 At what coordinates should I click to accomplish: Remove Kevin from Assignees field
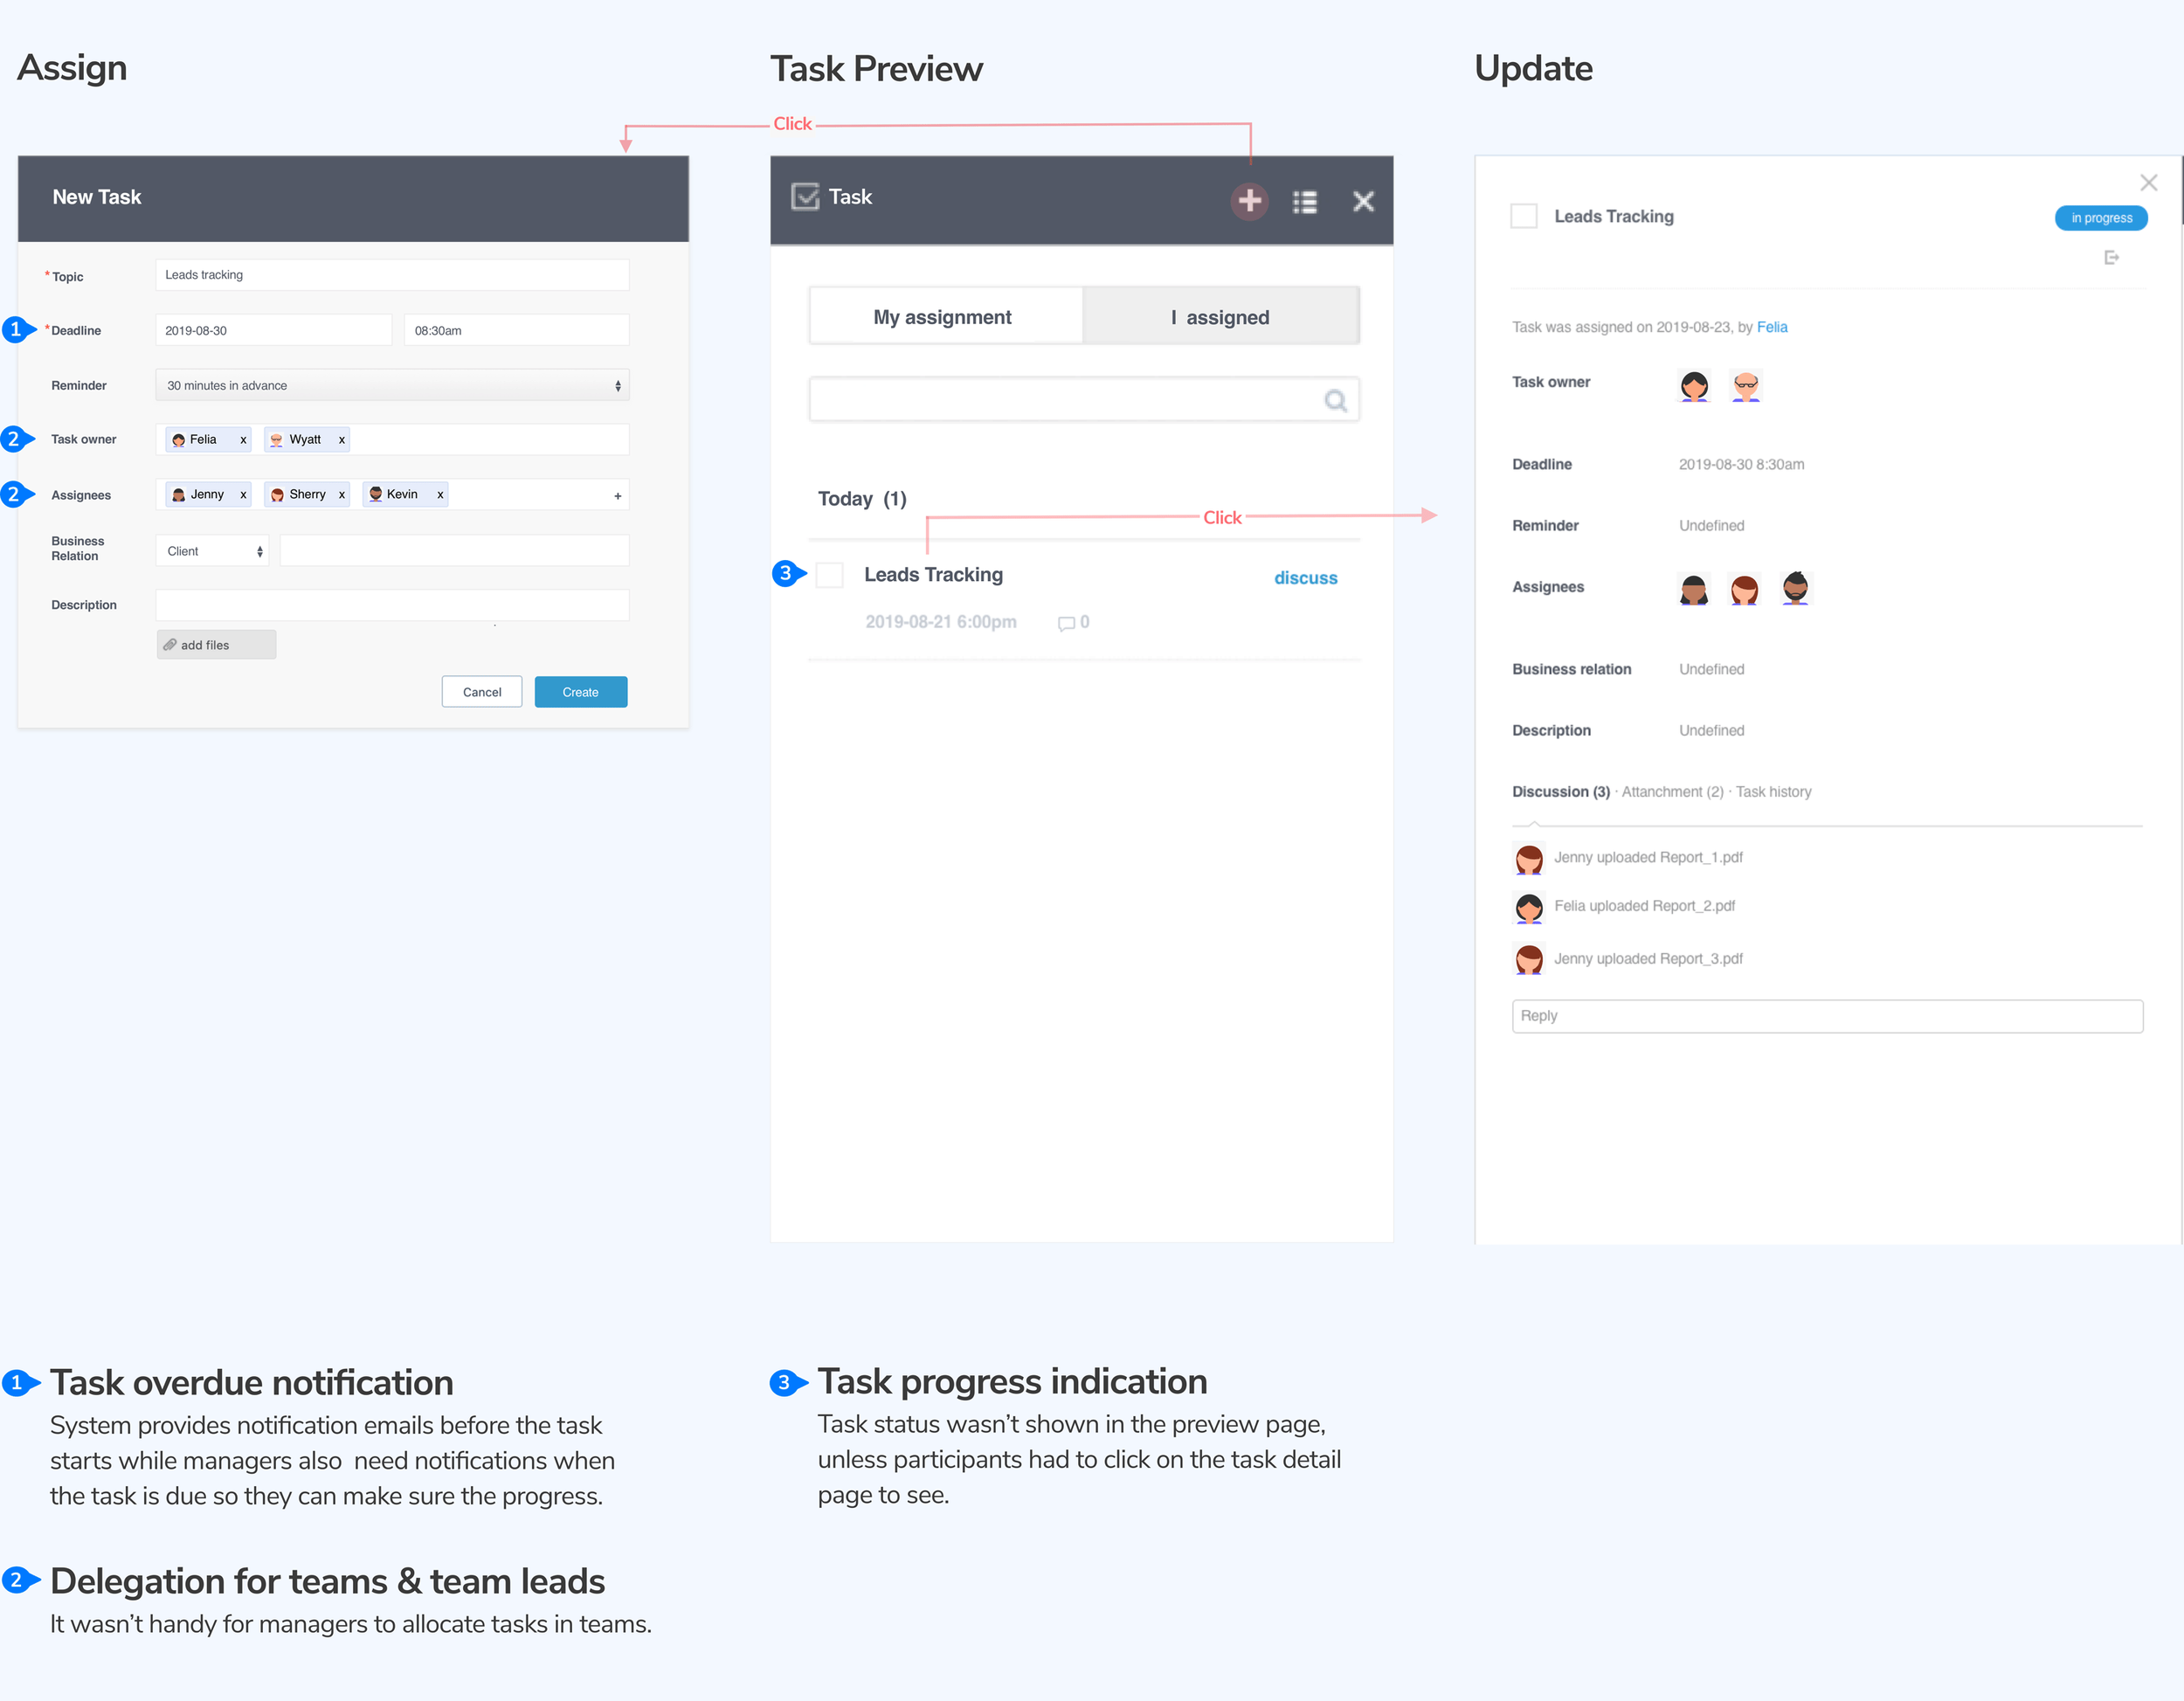click(440, 495)
